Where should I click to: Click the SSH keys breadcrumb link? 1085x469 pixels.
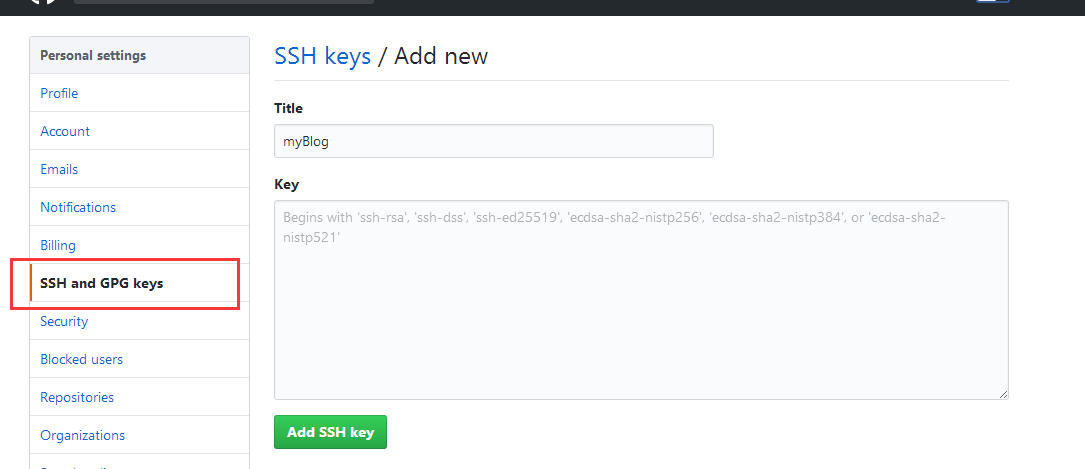322,56
